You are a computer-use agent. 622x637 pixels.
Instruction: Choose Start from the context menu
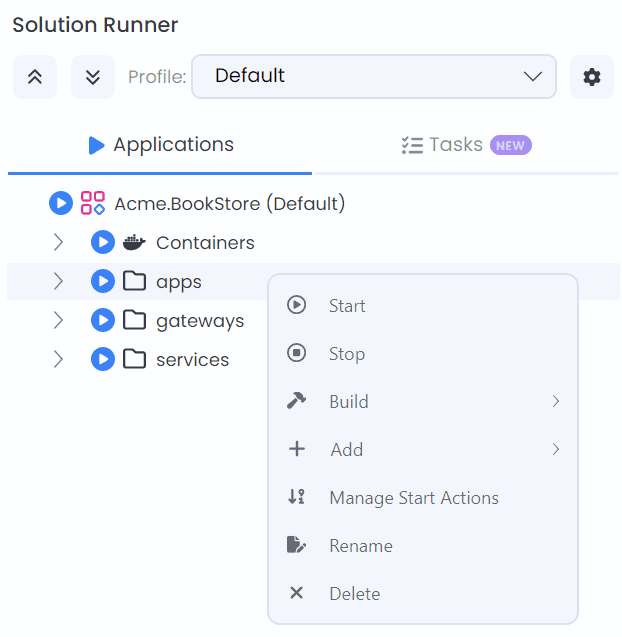(347, 306)
